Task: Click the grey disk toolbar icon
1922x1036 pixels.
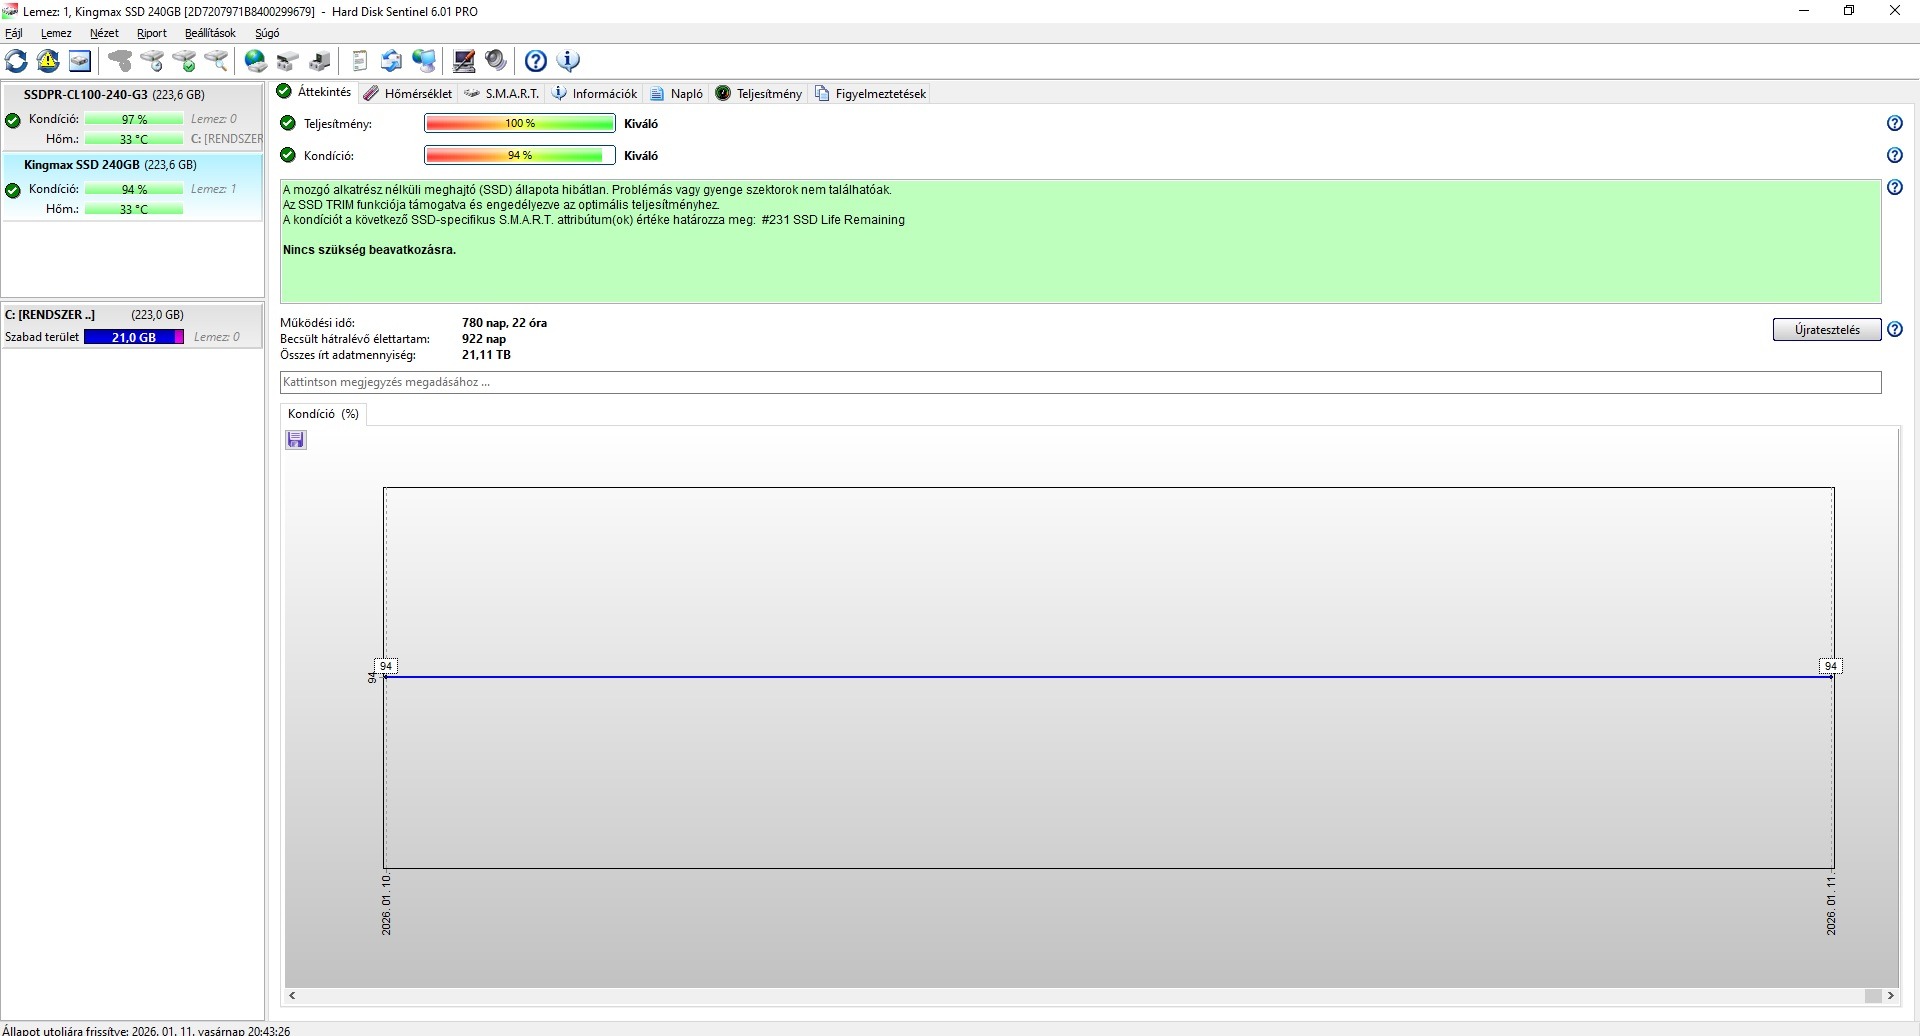Action: tap(120, 61)
